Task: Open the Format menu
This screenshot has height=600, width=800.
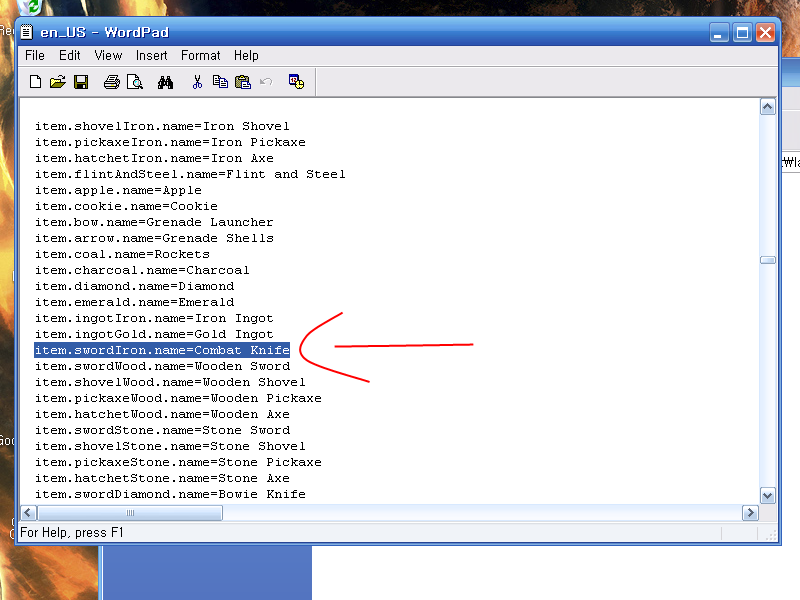Action: click(201, 56)
